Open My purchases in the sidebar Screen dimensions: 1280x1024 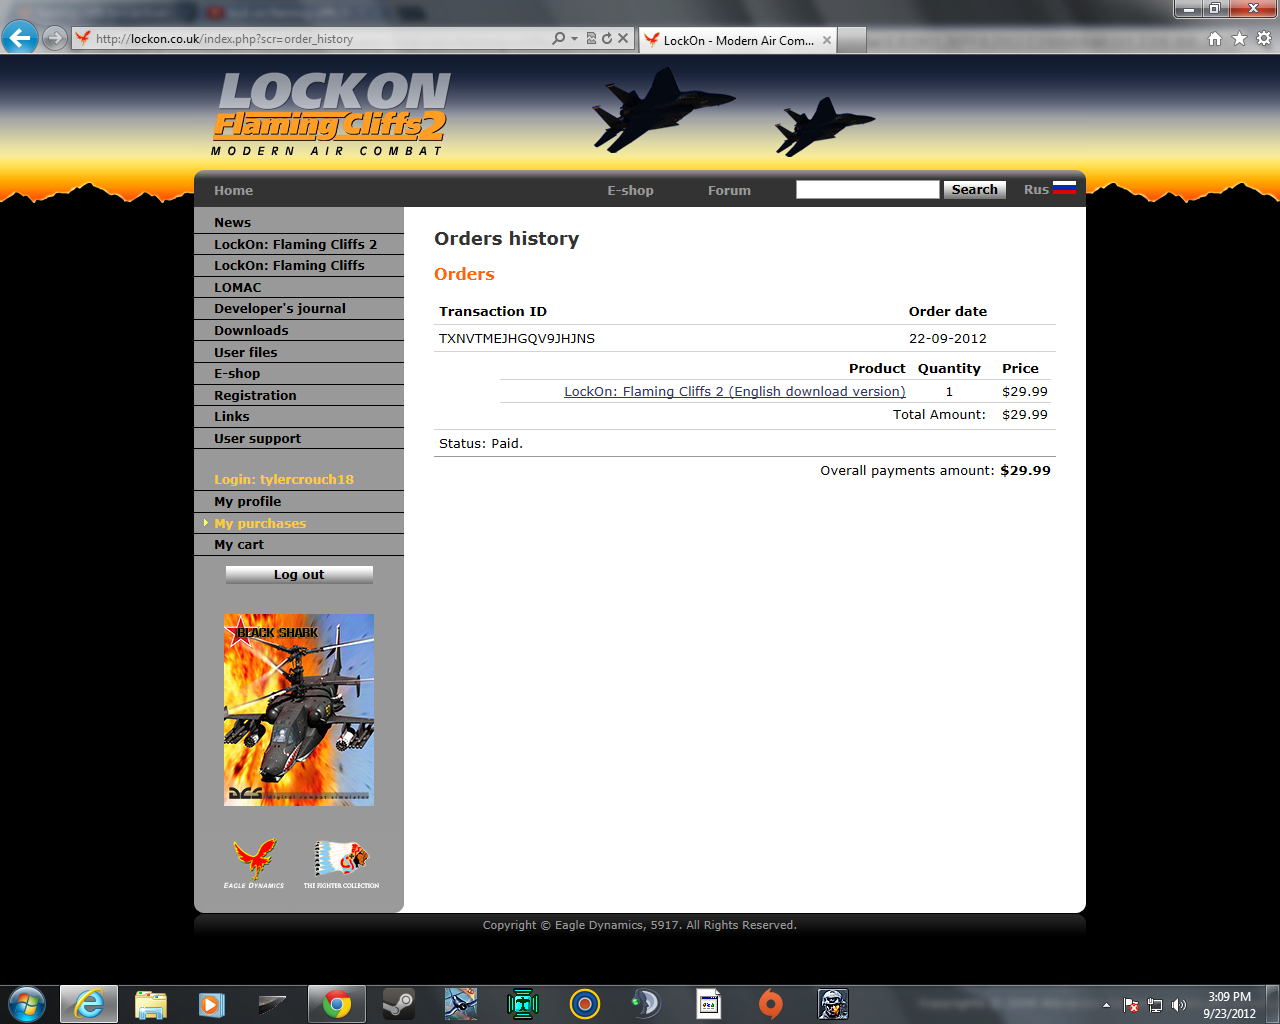tap(260, 523)
